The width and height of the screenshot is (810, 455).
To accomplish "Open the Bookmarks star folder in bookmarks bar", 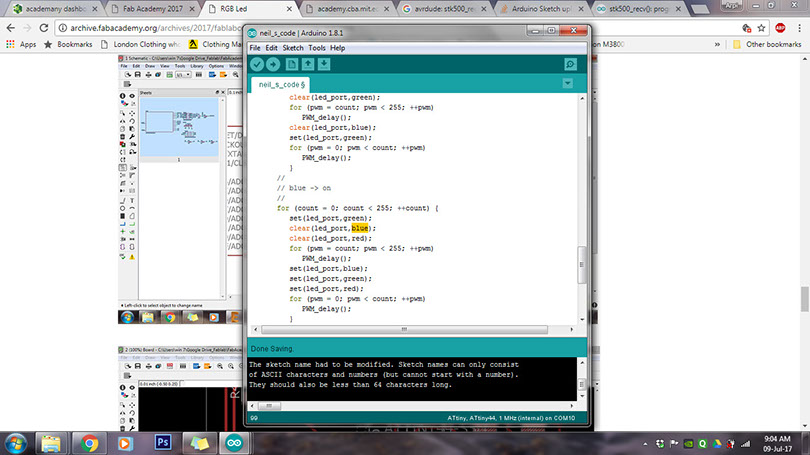I will pyautogui.click(x=68, y=44).
